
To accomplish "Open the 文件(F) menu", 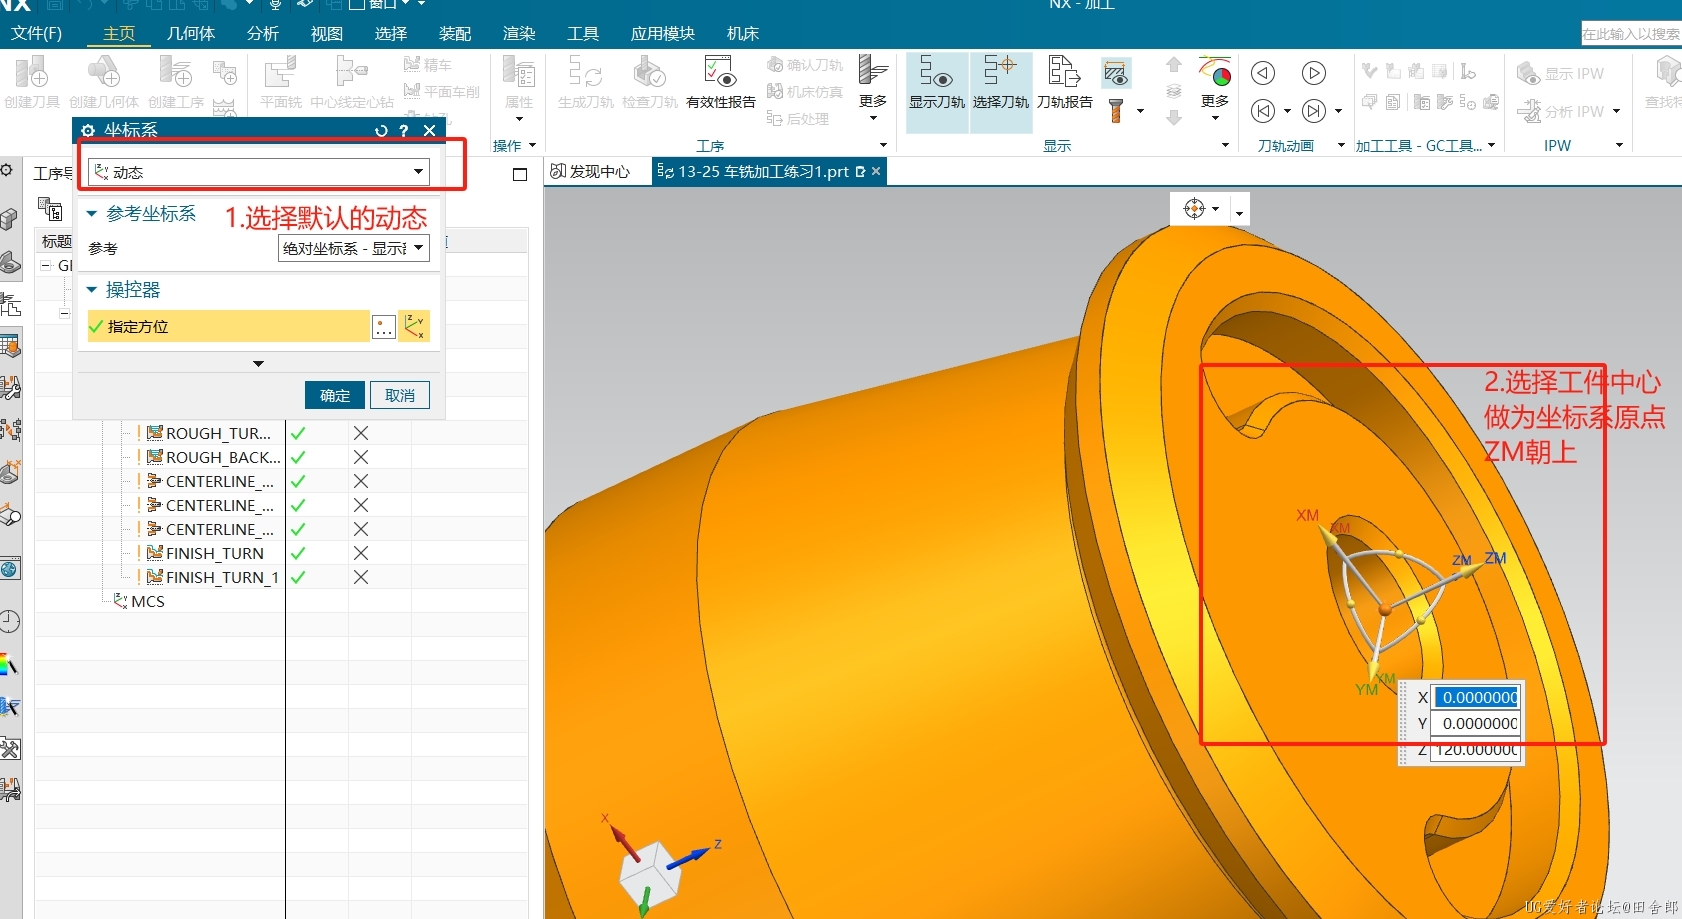I will click(37, 33).
